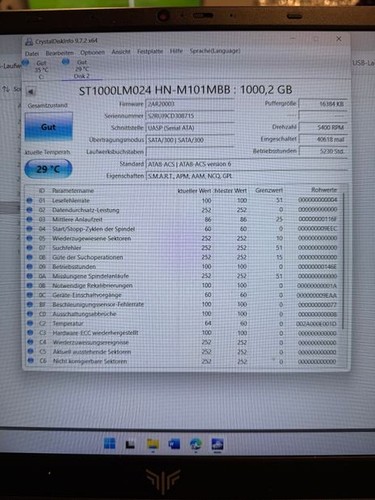This screenshot has height=500, width=375.
Task: Open the Hilfe menu
Action: coord(176,51)
